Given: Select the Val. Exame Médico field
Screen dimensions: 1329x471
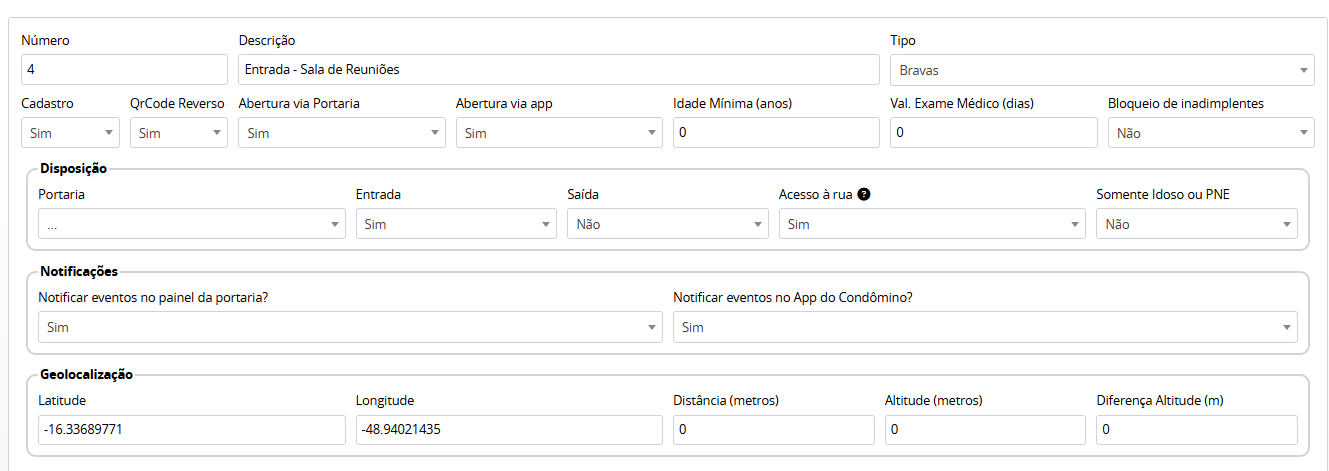Looking at the screenshot, I should (993, 133).
